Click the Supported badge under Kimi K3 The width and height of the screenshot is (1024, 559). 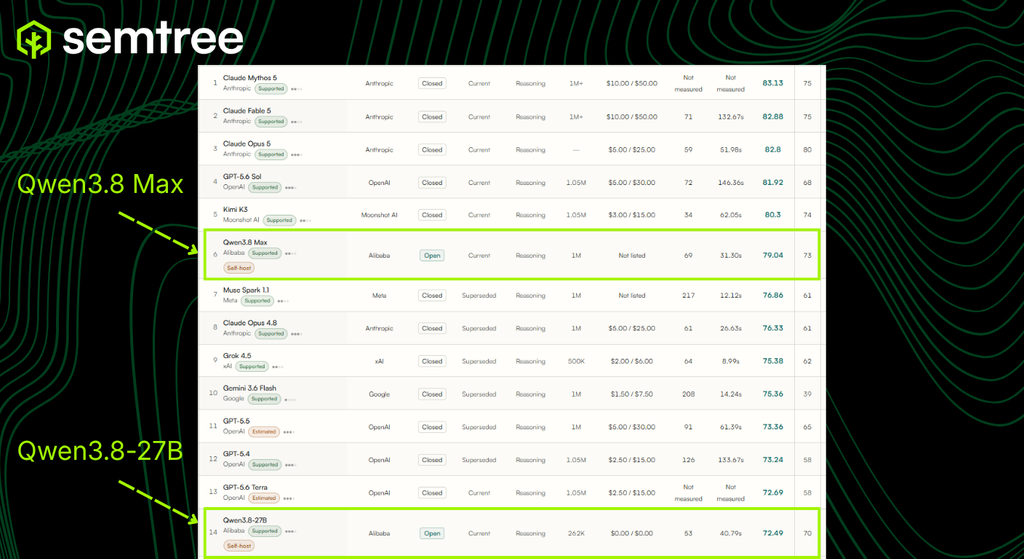point(280,220)
